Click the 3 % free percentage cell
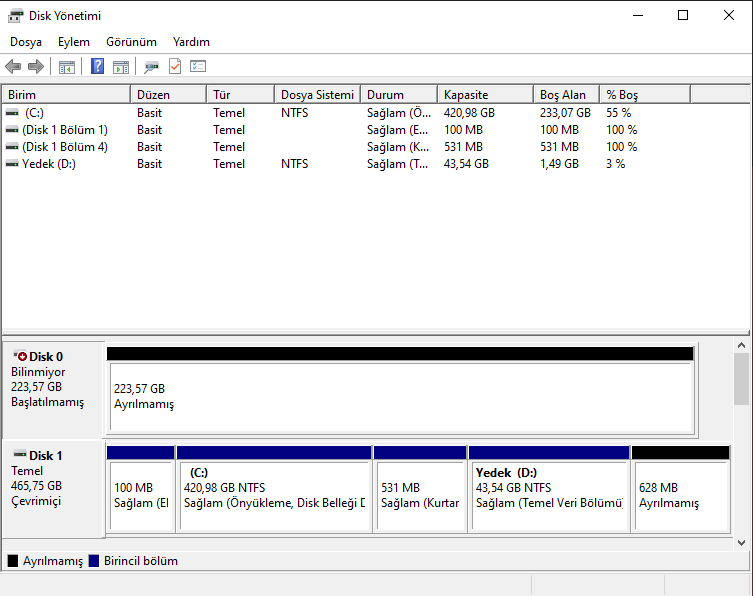 pos(616,164)
